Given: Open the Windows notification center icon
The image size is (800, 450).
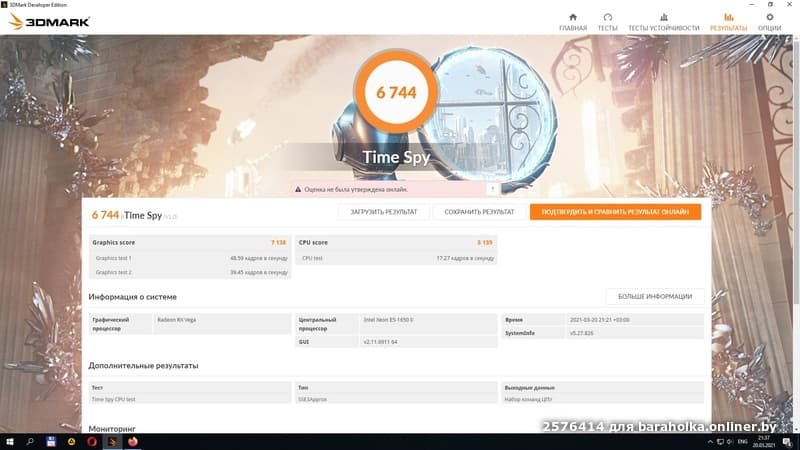Looking at the screenshot, I should pos(787,442).
